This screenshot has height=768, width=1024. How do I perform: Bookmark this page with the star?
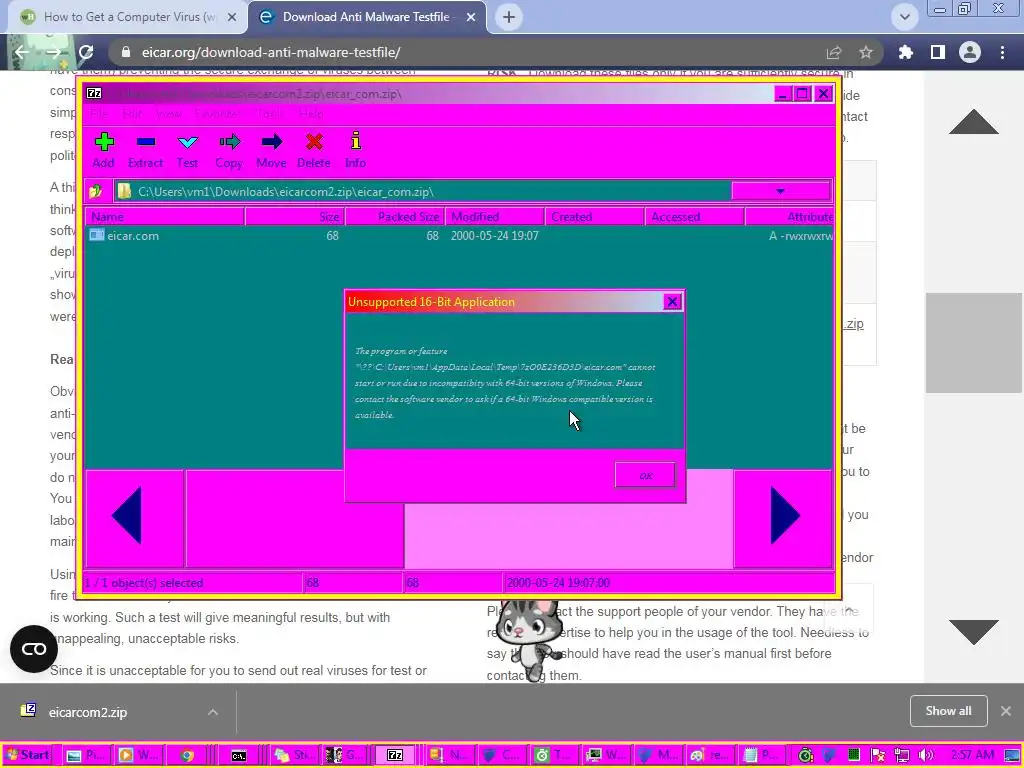[x=865, y=52]
